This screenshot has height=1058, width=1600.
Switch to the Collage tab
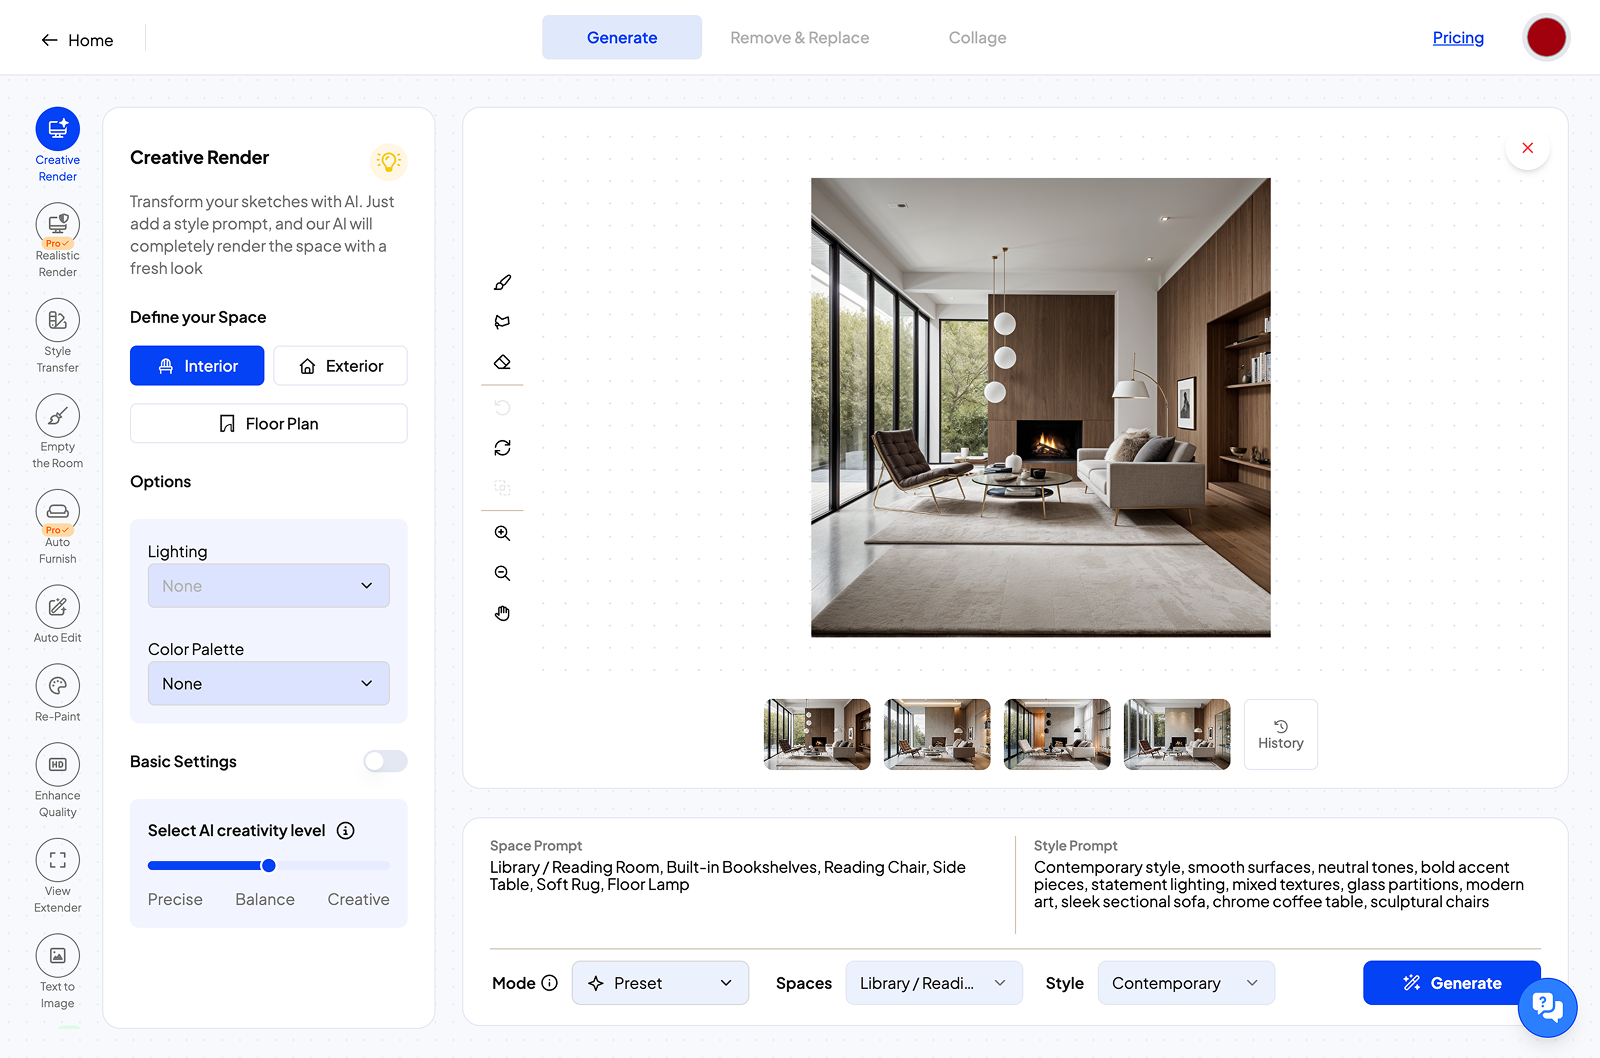coord(977,38)
